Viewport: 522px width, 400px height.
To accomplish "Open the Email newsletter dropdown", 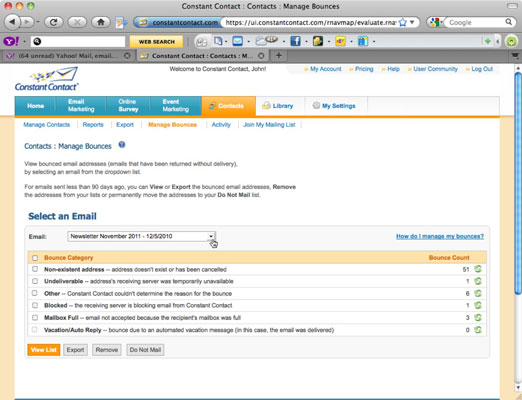I will pyautogui.click(x=141, y=236).
